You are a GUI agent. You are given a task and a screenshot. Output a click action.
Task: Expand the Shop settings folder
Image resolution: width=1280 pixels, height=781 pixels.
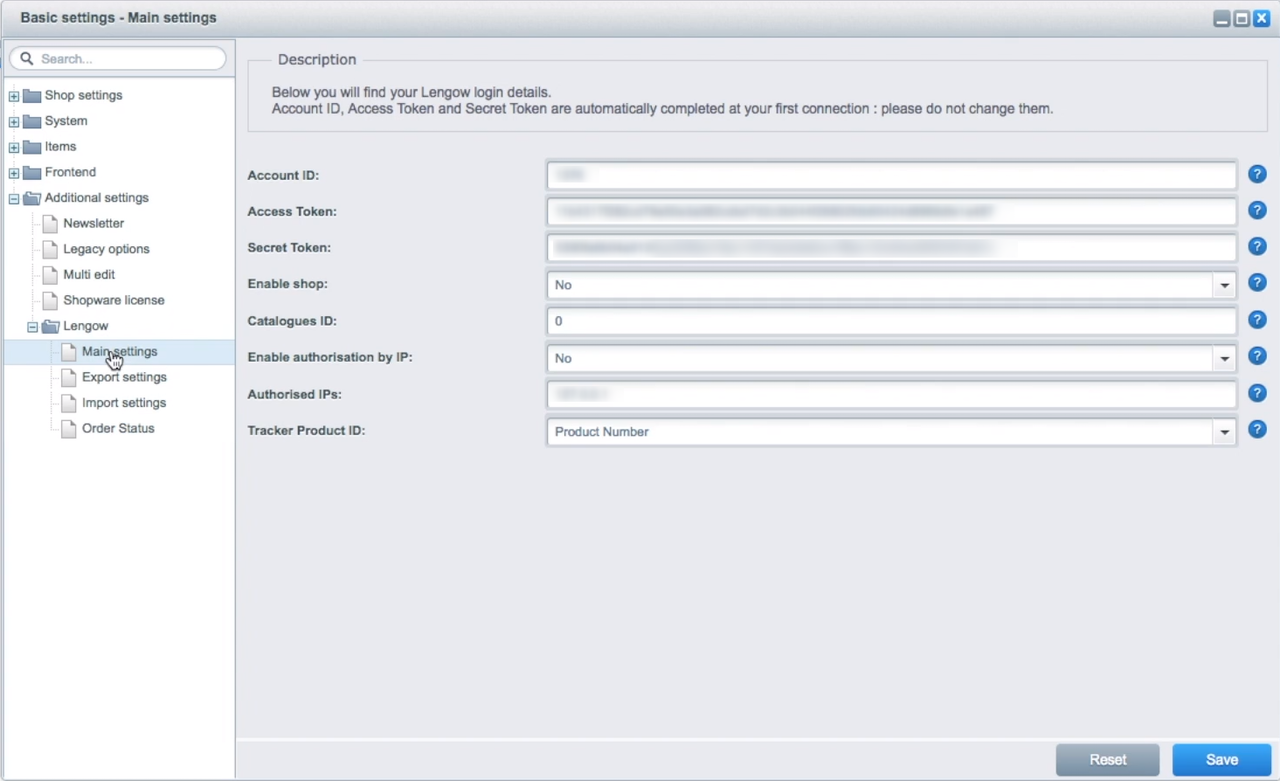click(14, 96)
